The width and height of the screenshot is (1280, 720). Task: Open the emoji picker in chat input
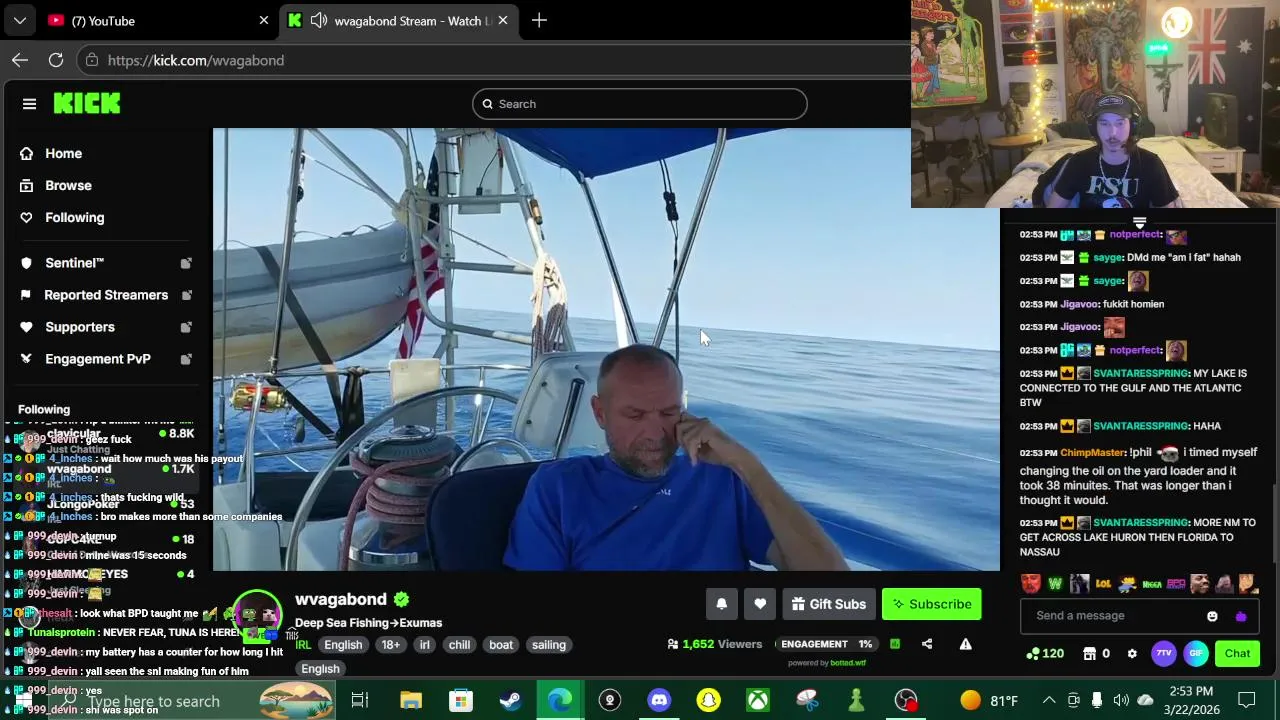[x=1212, y=616]
